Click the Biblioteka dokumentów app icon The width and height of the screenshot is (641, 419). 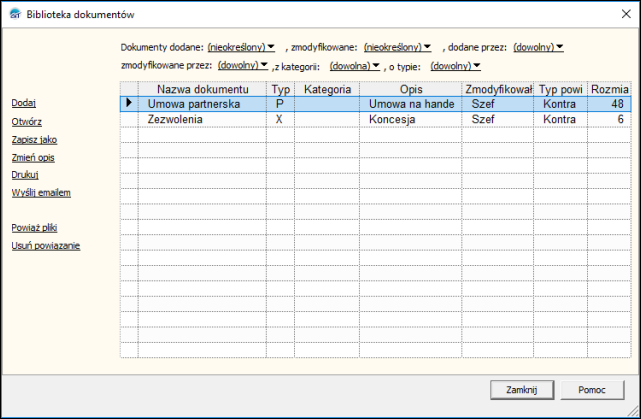click(15, 14)
